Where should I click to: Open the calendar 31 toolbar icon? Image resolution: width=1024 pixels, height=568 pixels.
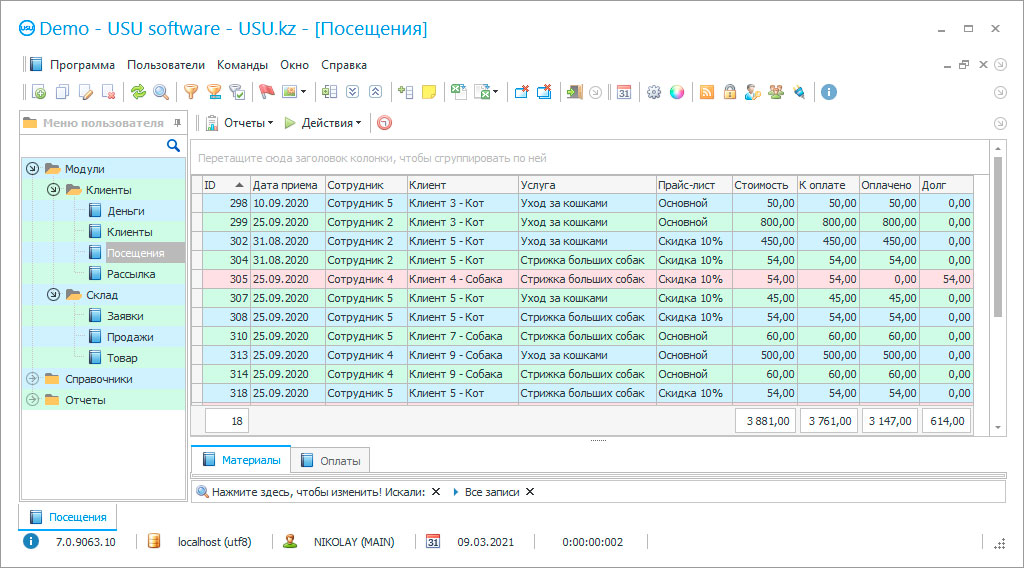(x=624, y=92)
